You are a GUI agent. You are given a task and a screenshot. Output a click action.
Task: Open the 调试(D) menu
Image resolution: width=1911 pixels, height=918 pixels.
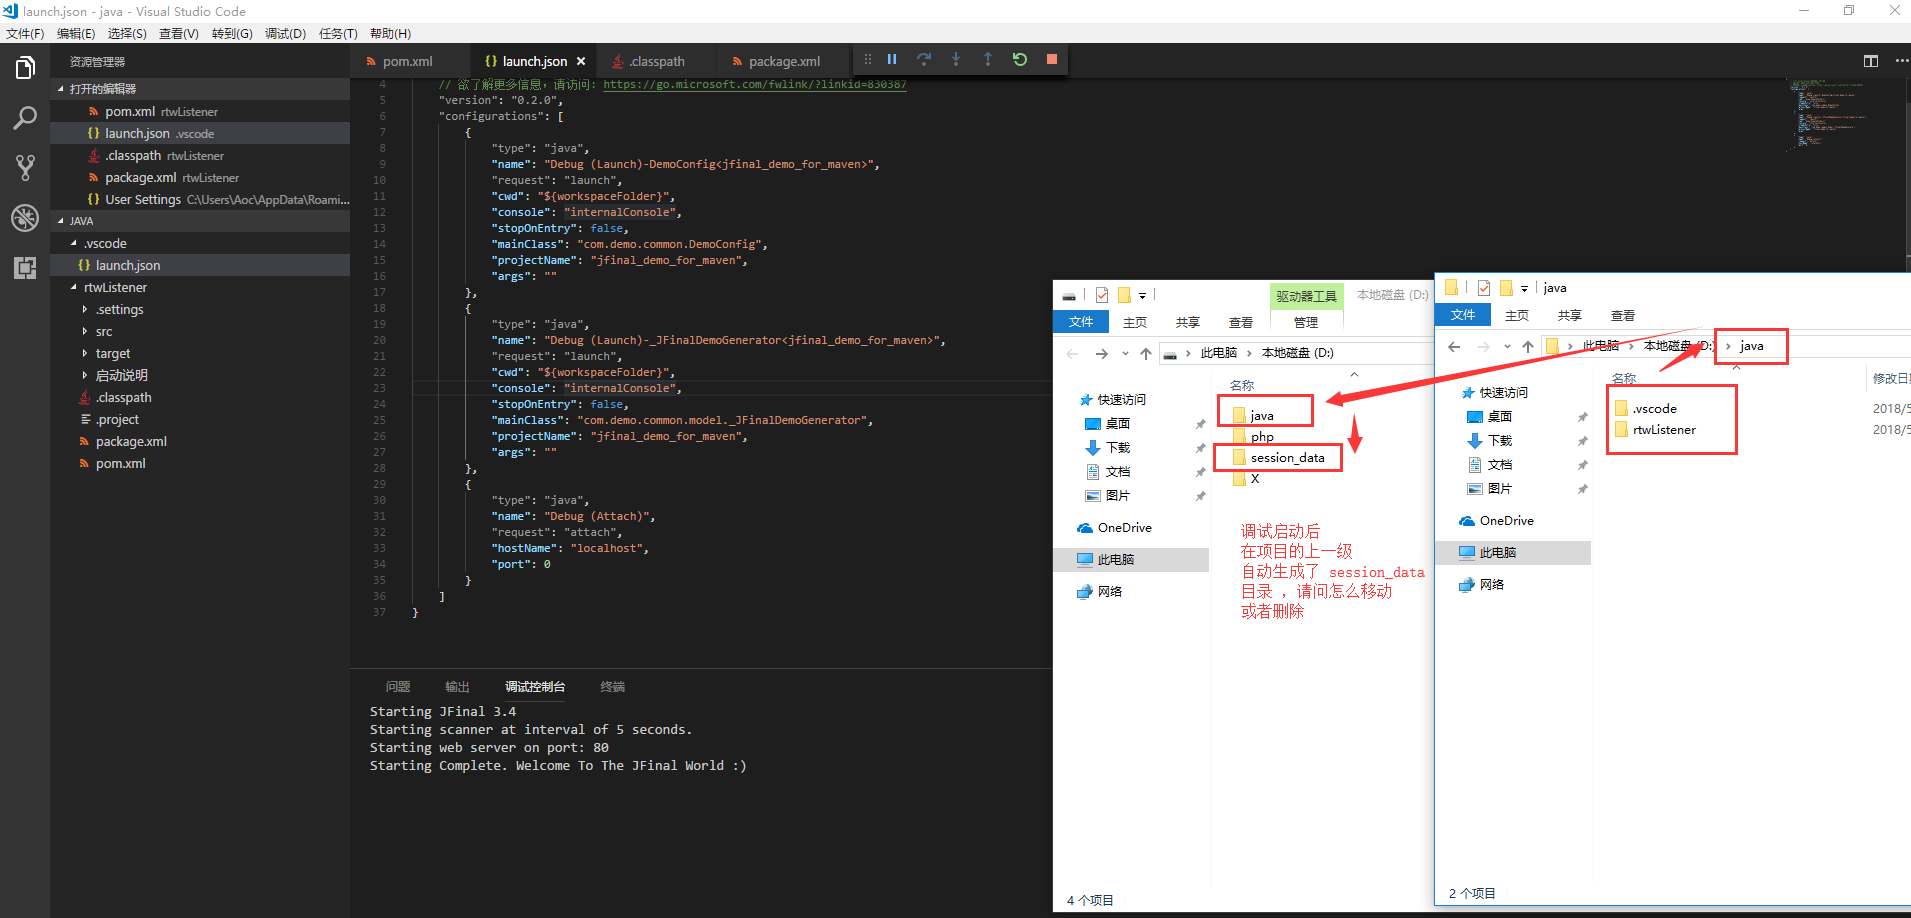pos(285,34)
